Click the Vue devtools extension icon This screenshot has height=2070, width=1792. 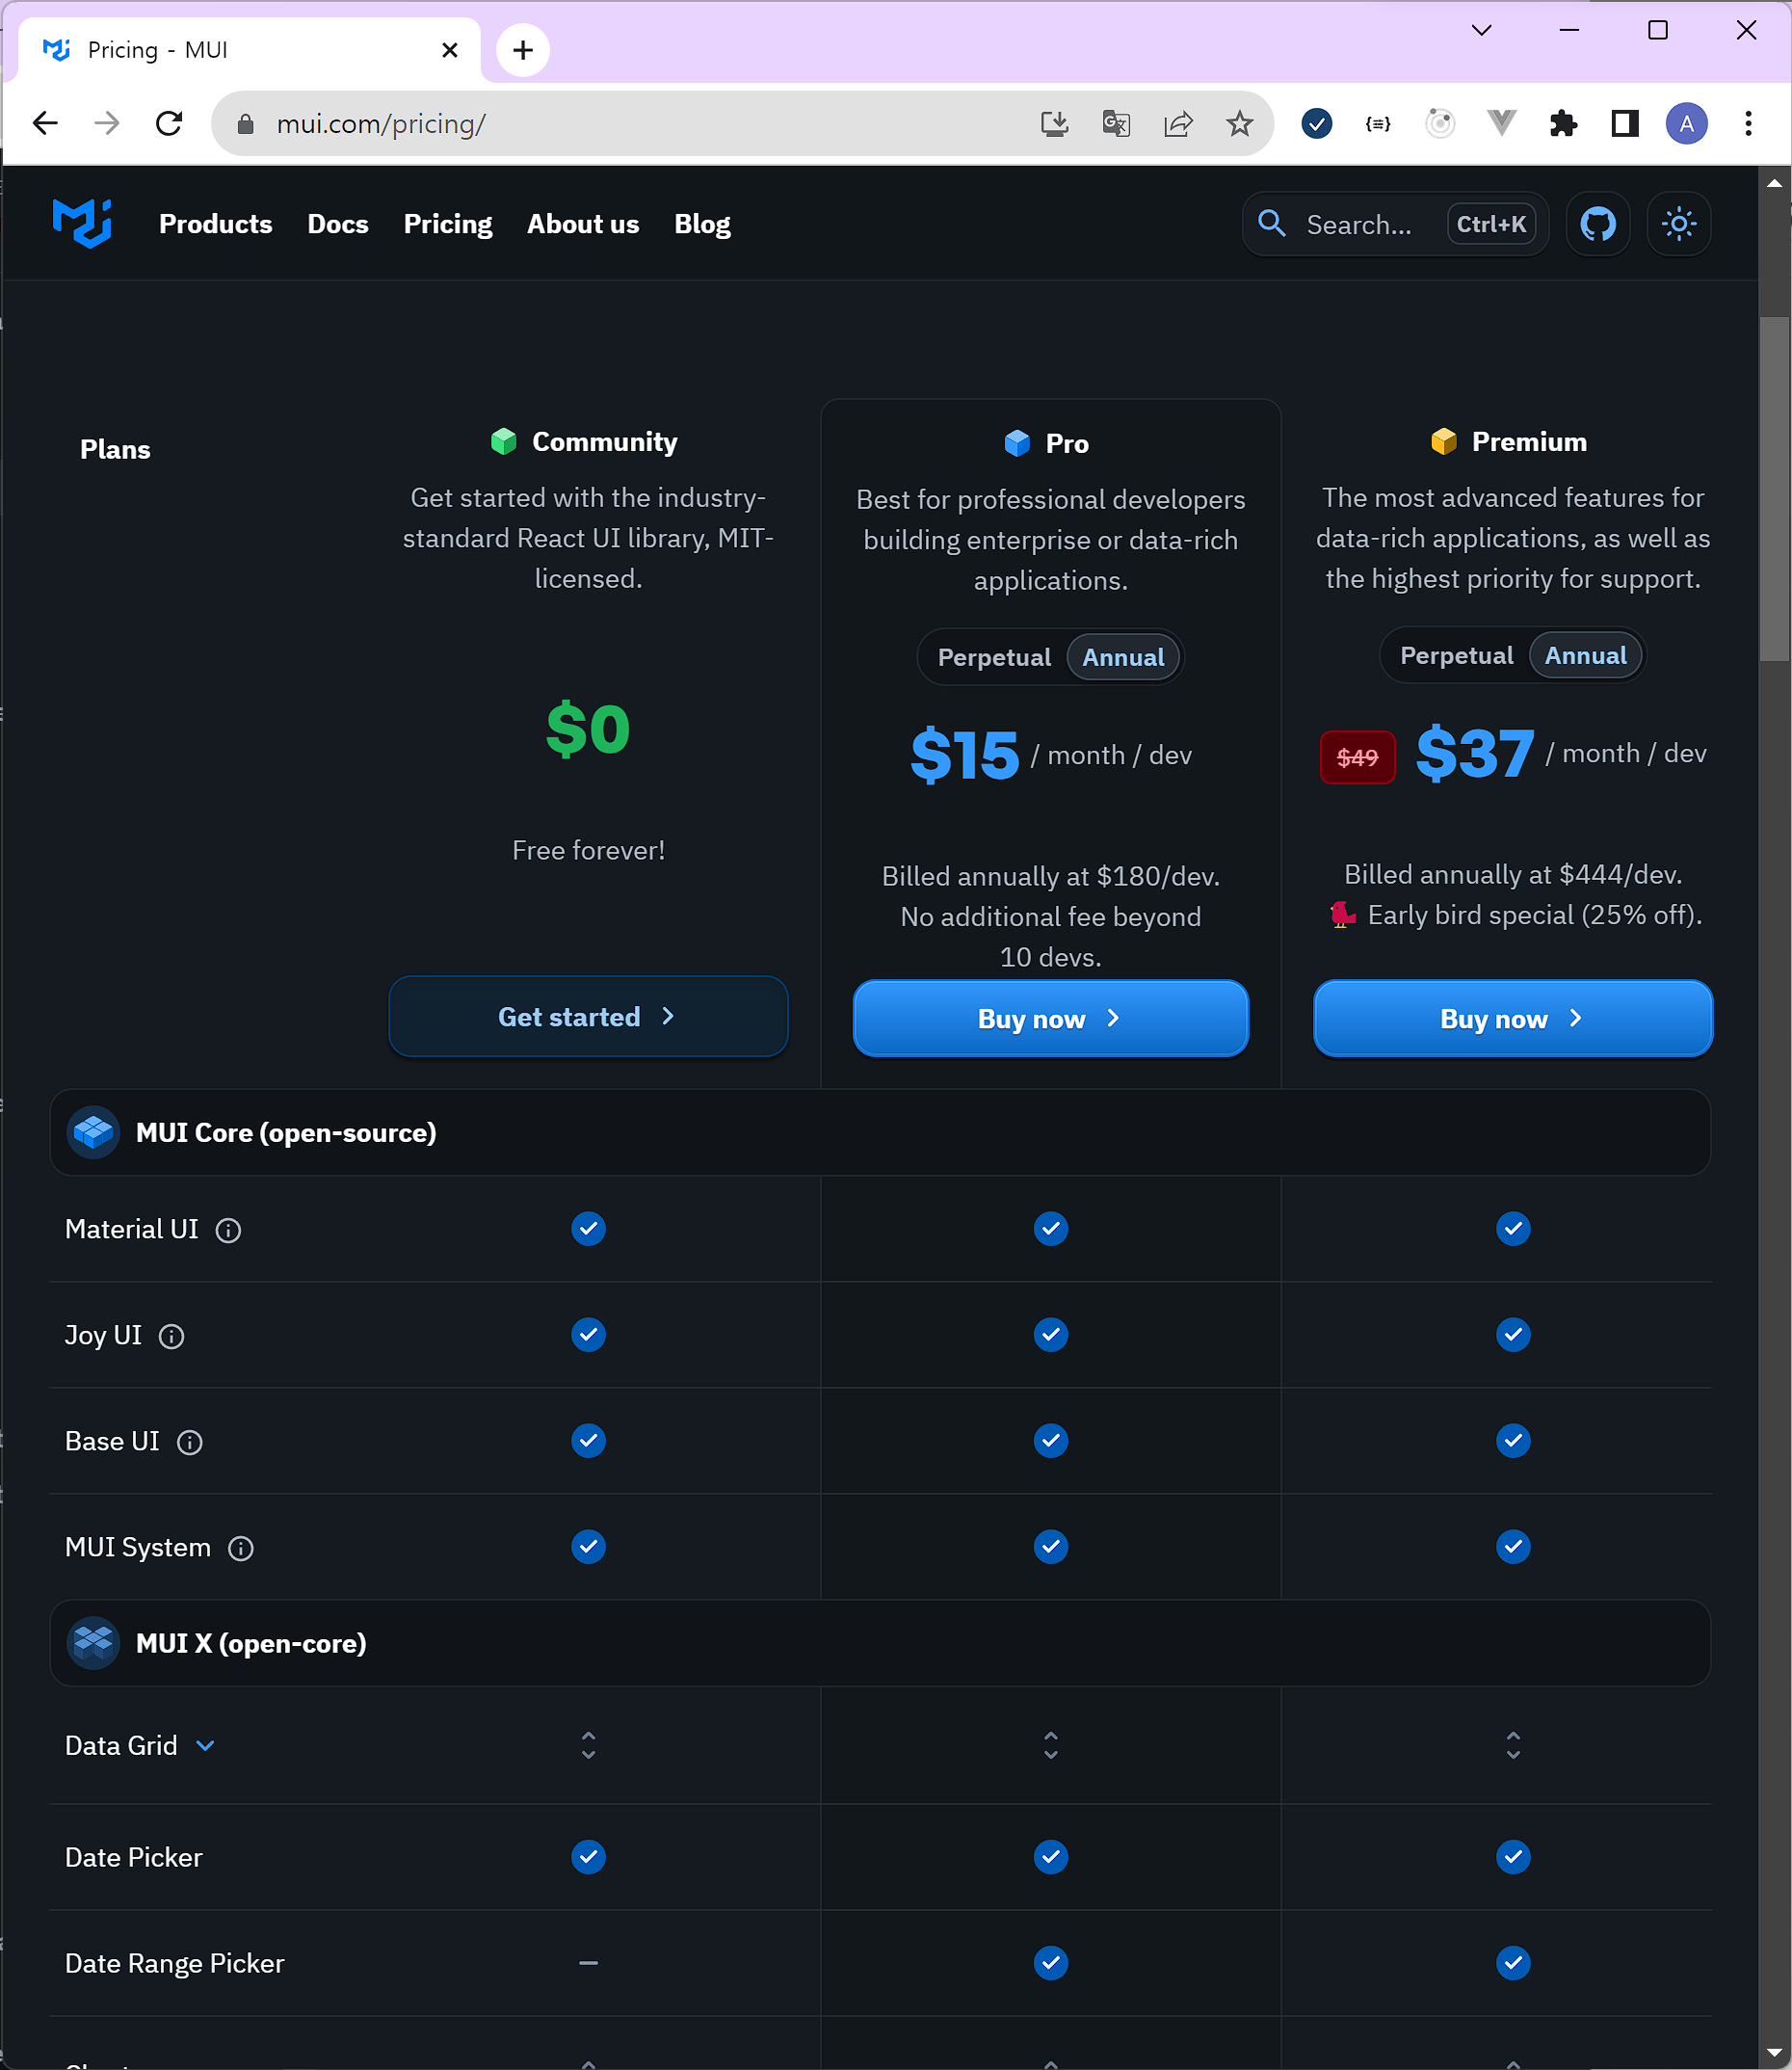[1501, 123]
